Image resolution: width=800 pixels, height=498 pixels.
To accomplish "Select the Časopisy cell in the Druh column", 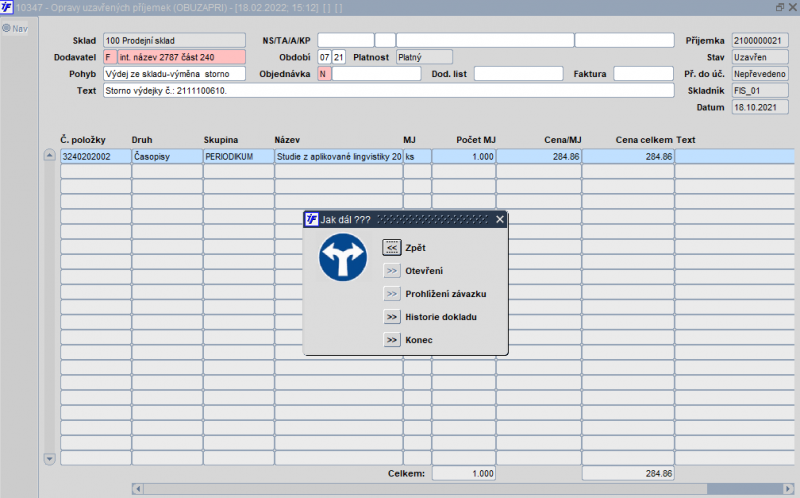I will pos(166,157).
